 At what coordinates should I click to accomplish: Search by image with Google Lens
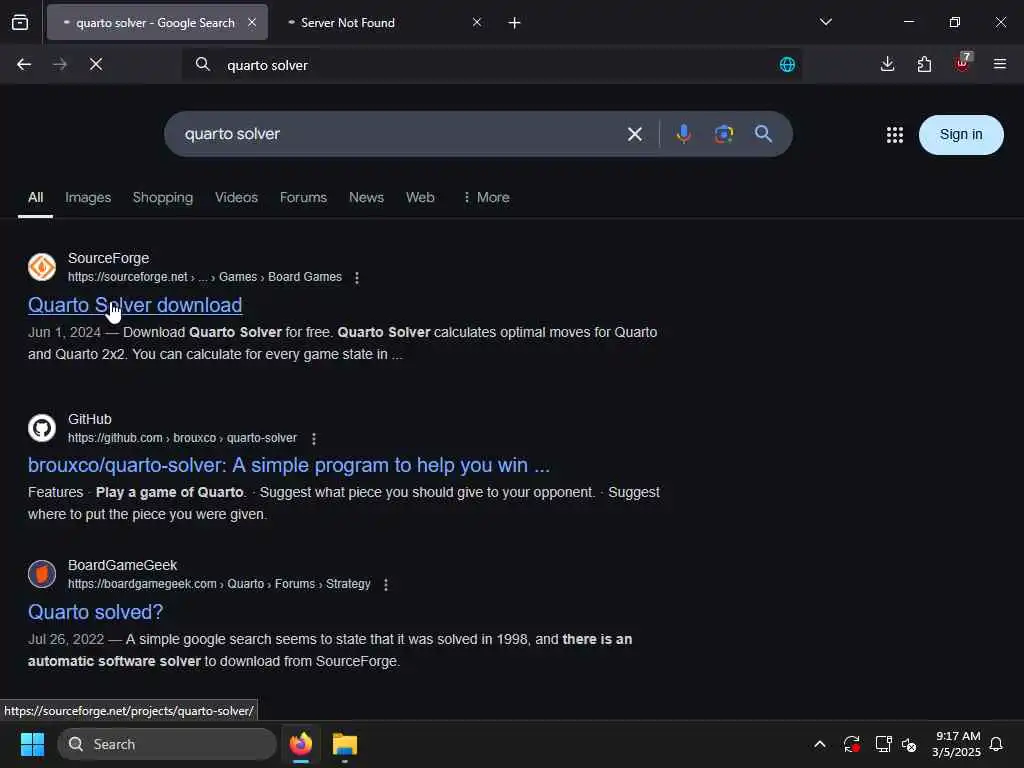click(x=724, y=134)
